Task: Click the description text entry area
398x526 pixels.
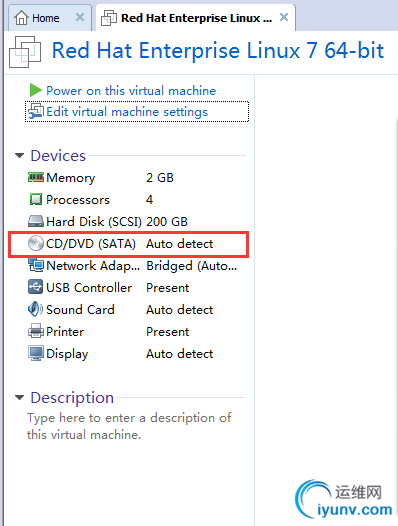Action: click(x=129, y=426)
